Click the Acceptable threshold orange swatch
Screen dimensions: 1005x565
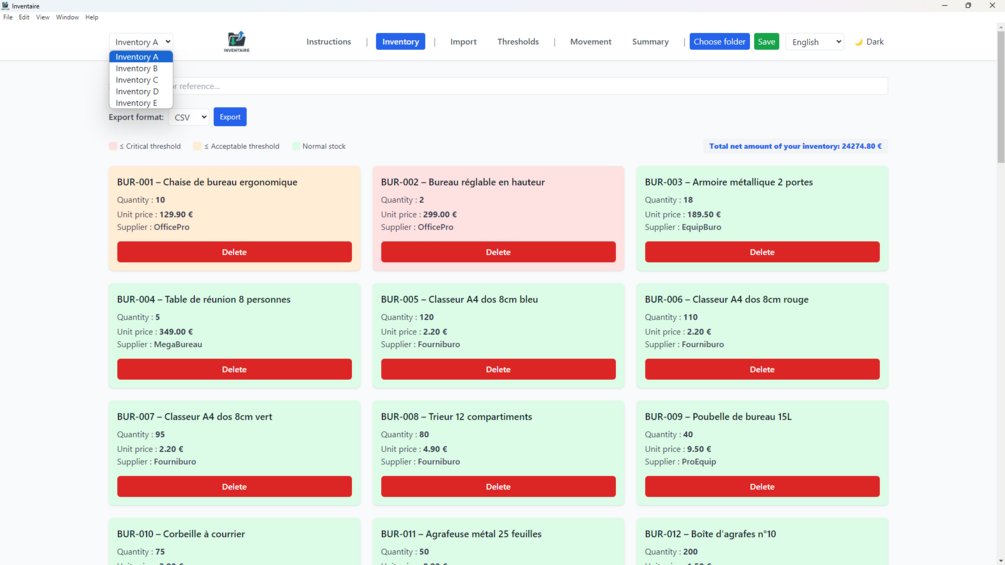(197, 146)
